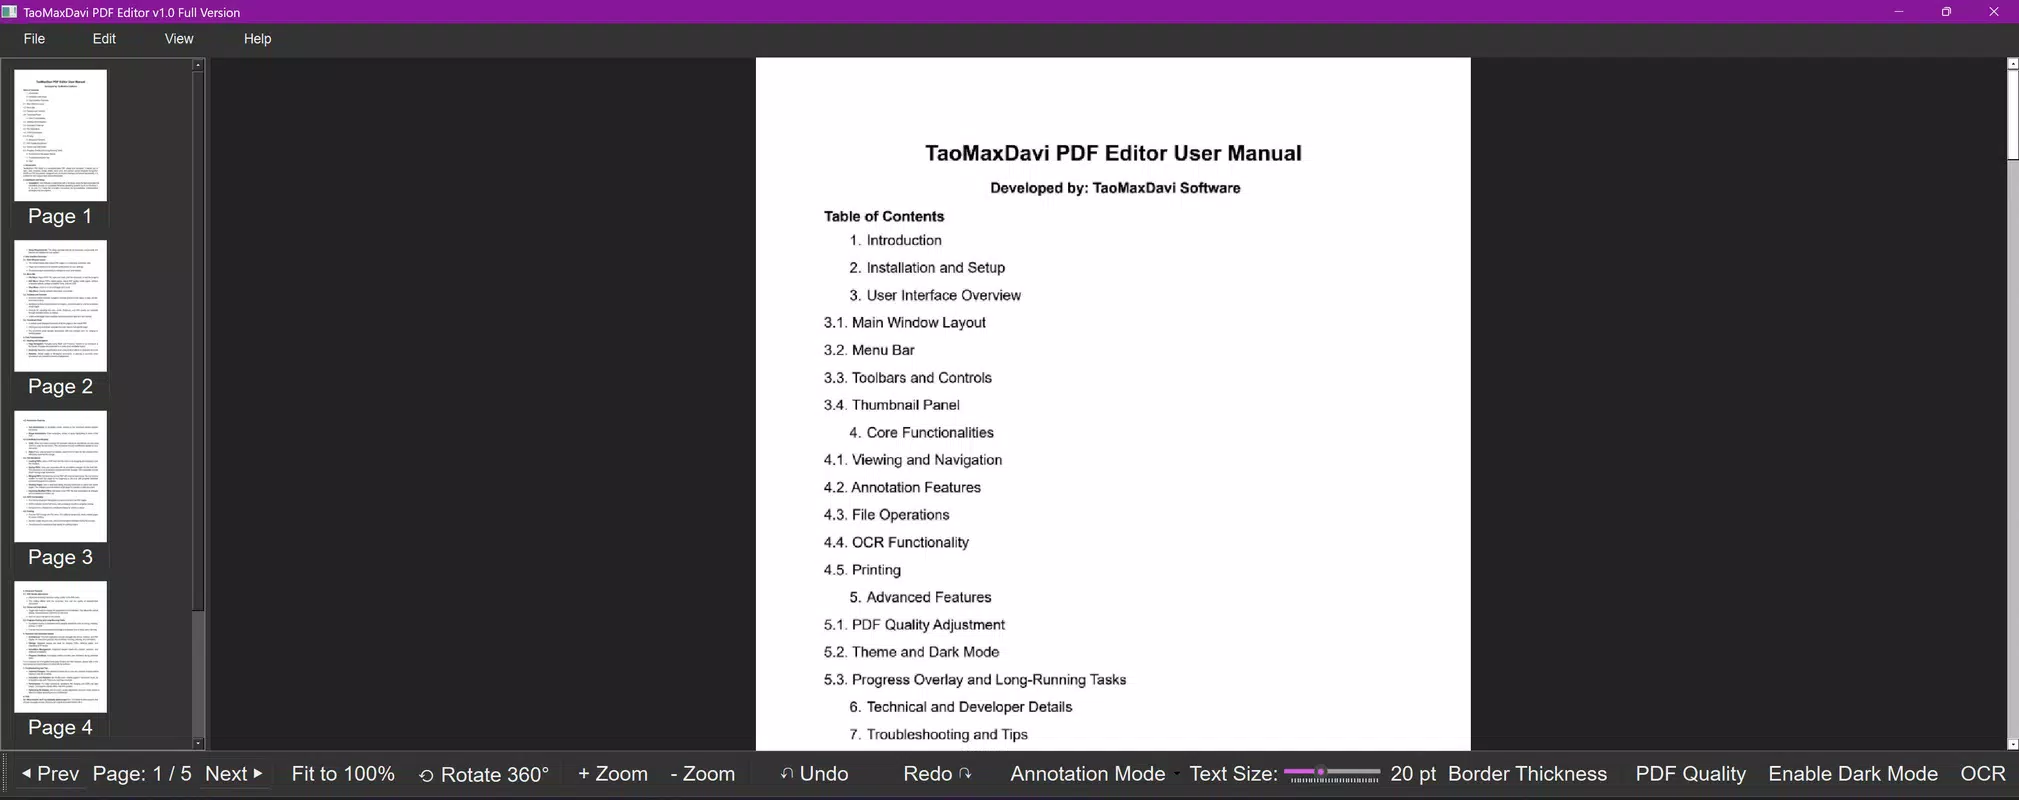This screenshot has width=2019, height=800.
Task: Redo the last undone action
Action: coord(937,774)
